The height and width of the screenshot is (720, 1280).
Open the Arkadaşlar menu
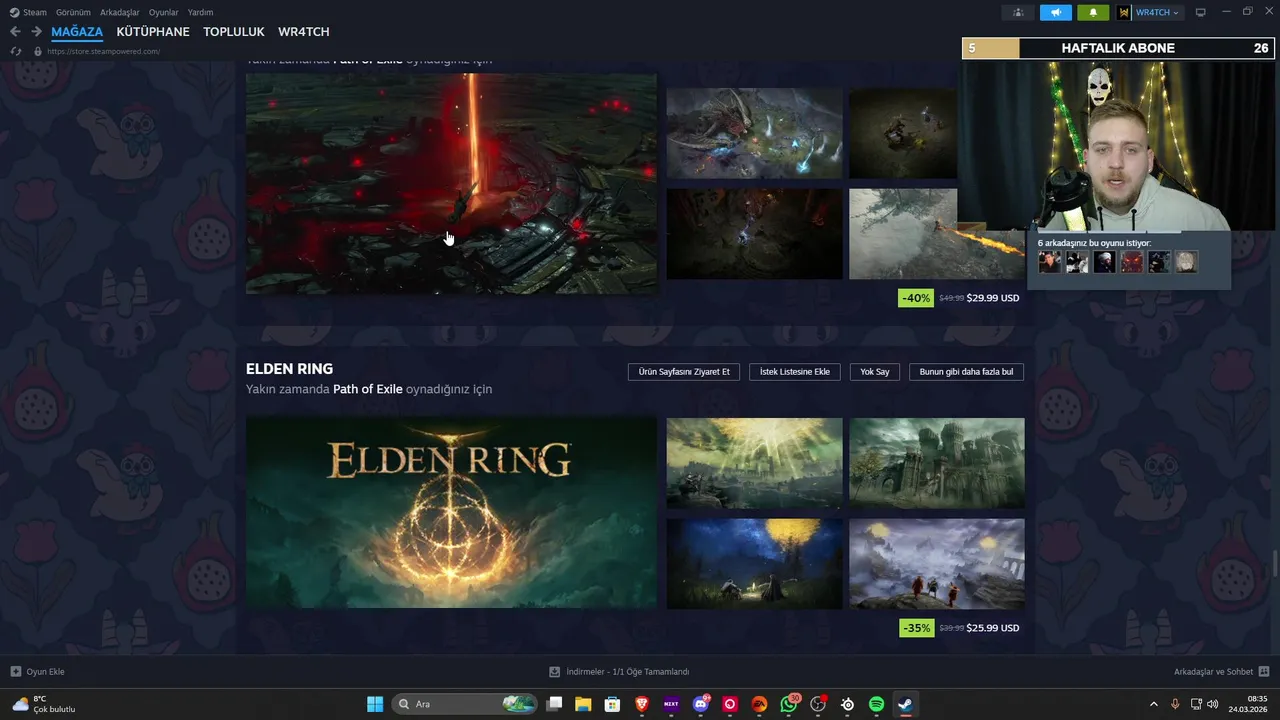[120, 12]
